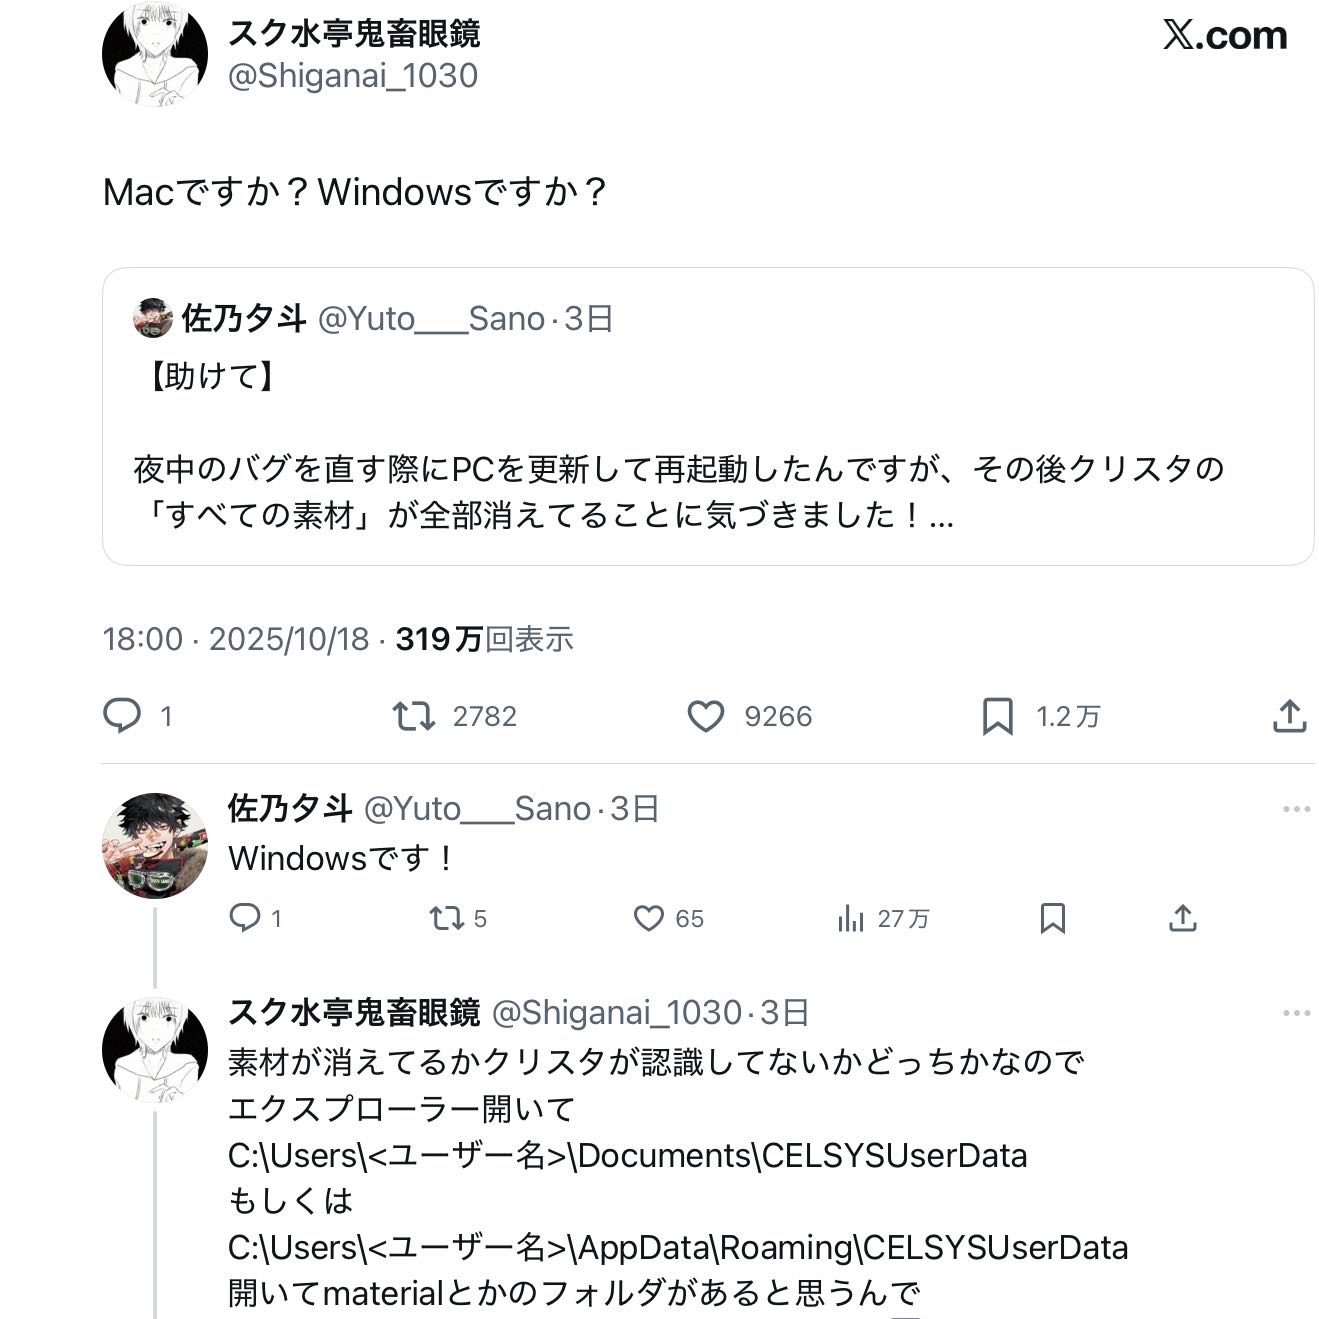Like the main post with the heart
The image size is (1319, 1319).
pos(706,716)
